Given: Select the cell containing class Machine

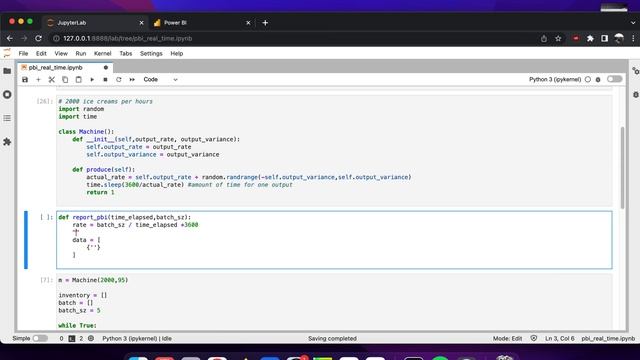Looking at the screenshot, I should point(334,151).
